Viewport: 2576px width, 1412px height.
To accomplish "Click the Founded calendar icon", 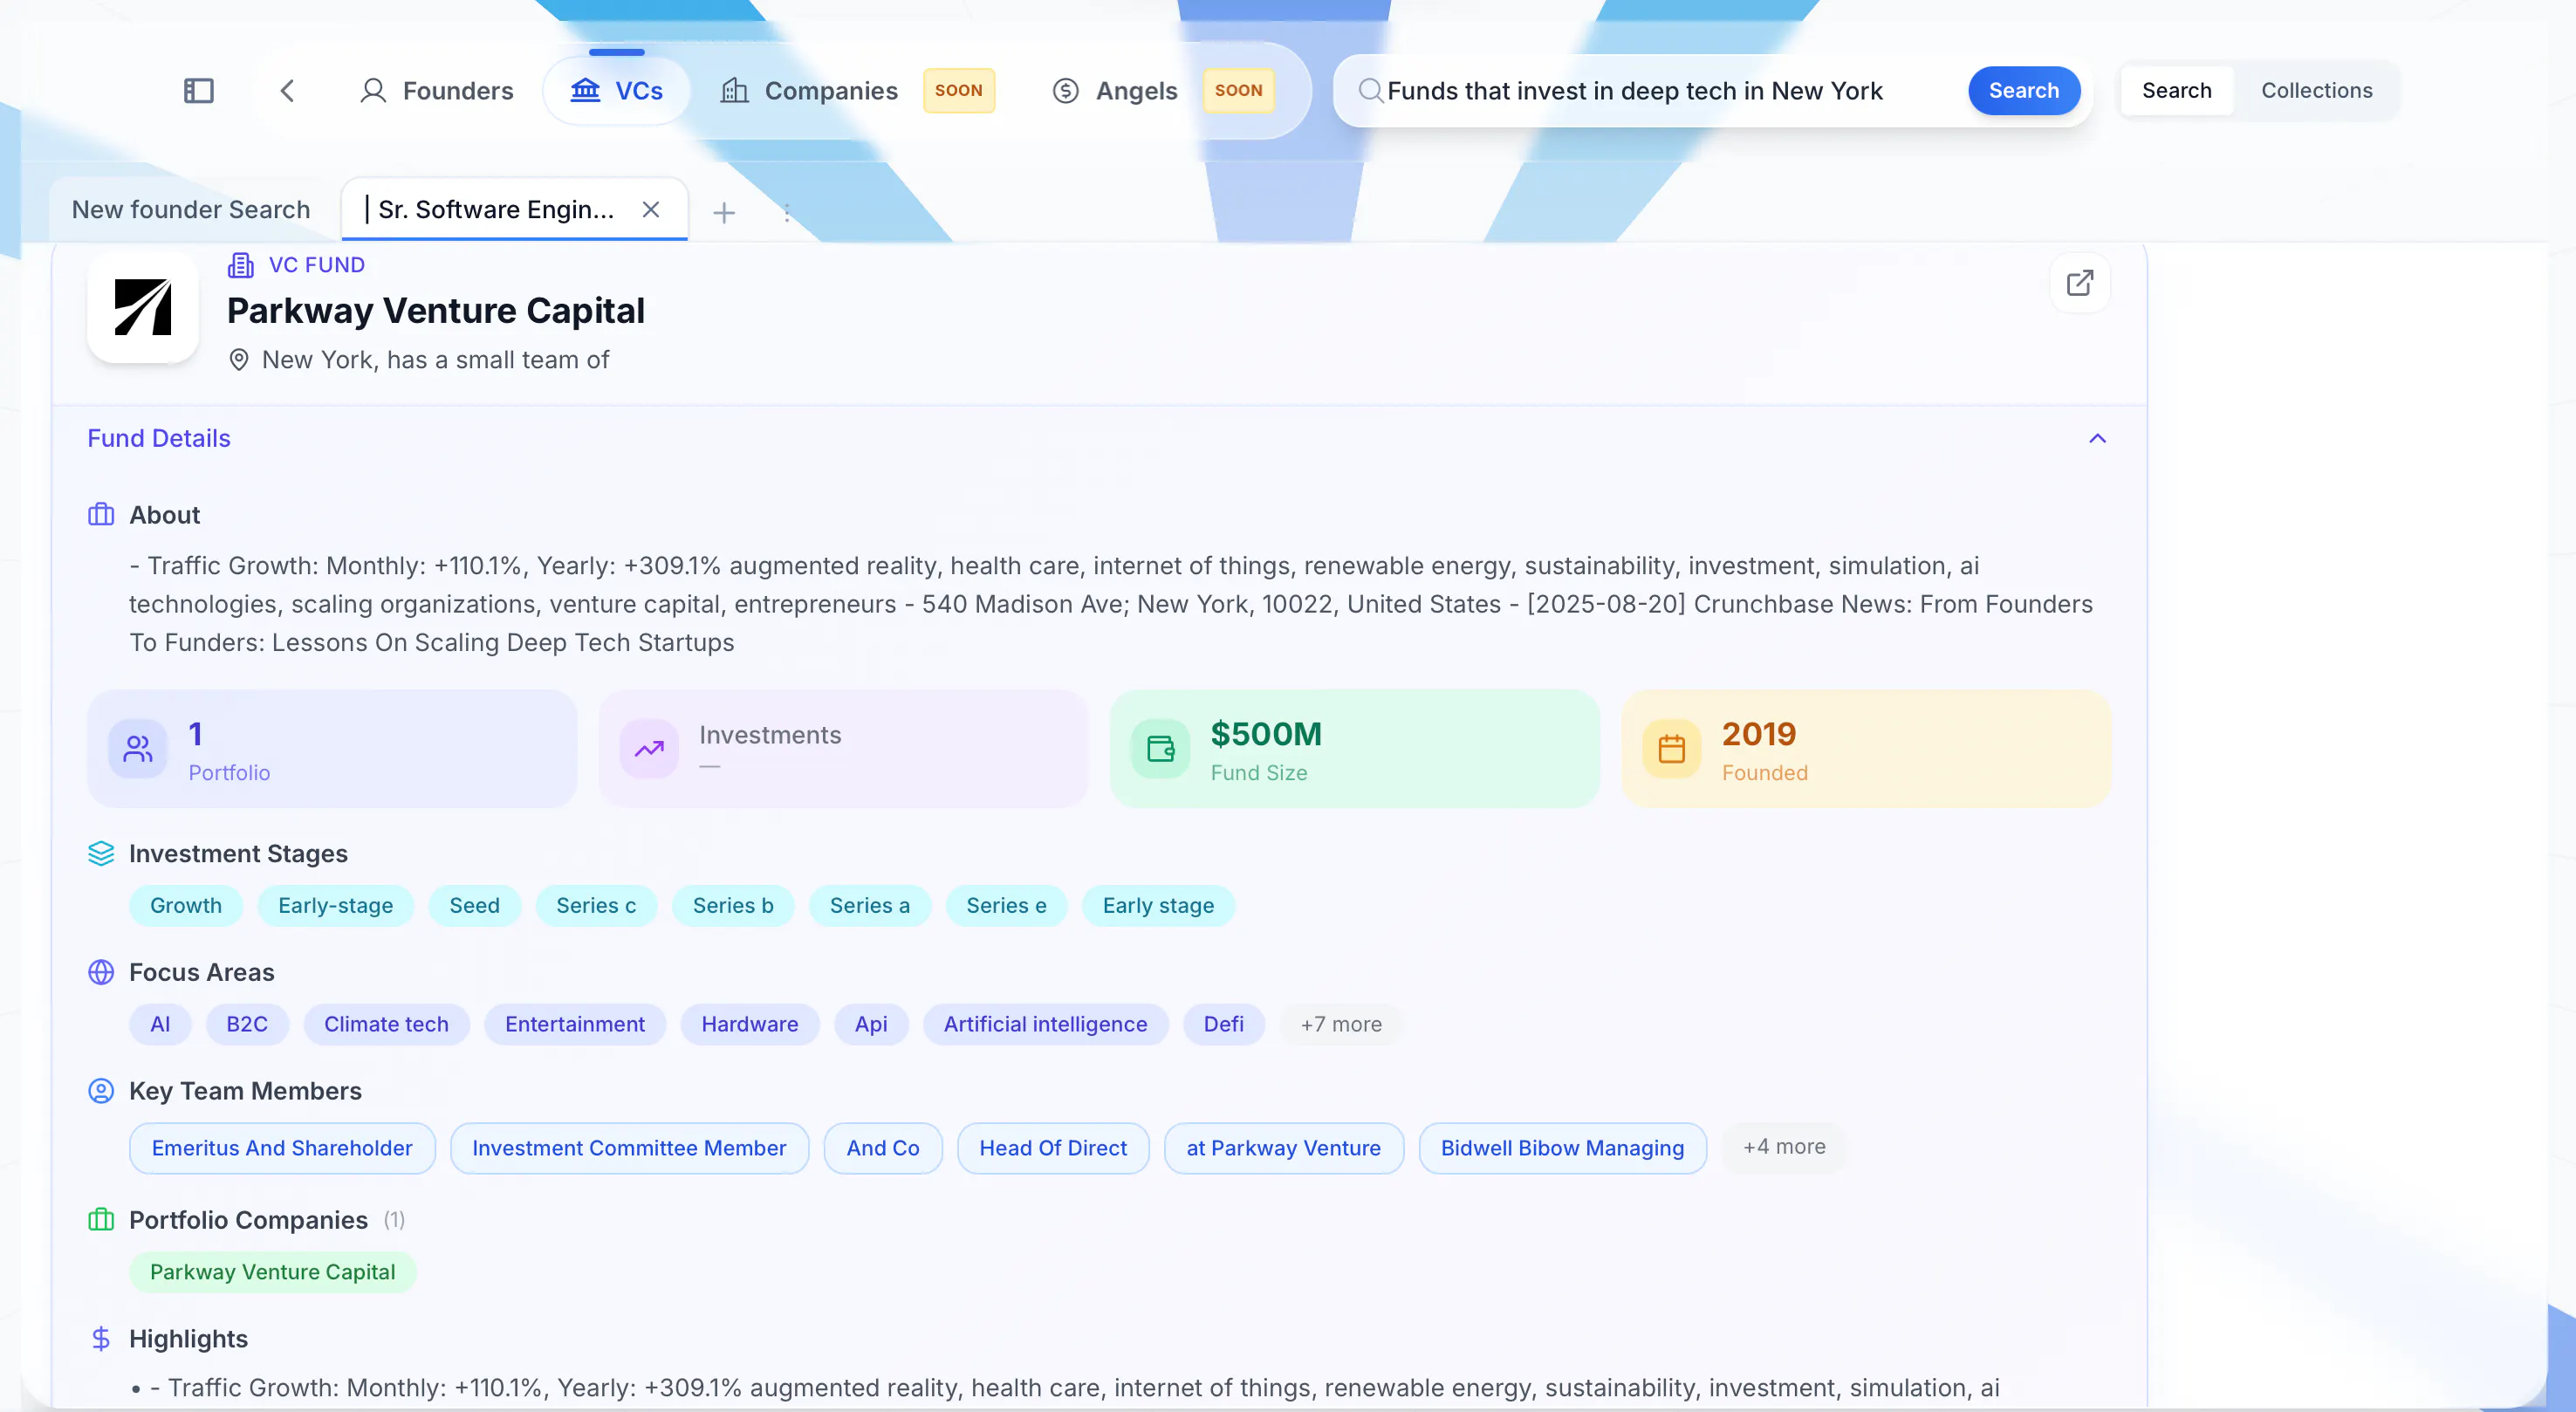I will (1672, 749).
